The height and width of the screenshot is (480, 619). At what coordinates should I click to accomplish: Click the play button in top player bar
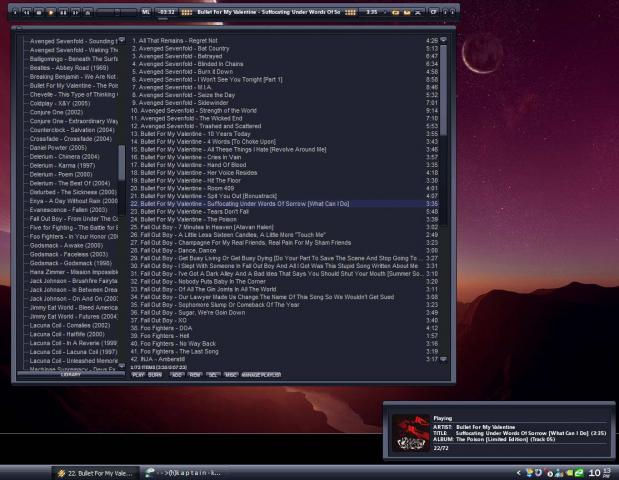click(x=51, y=13)
